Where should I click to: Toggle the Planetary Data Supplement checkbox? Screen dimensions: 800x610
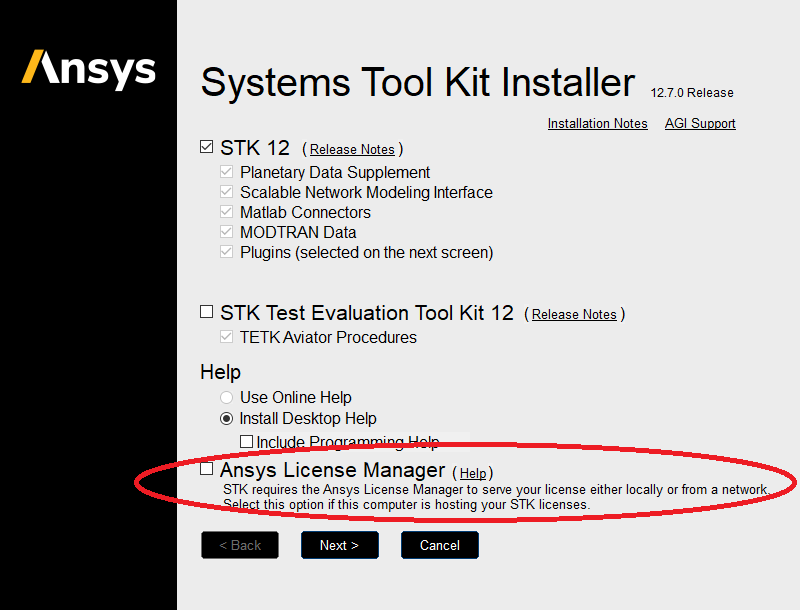(227, 172)
